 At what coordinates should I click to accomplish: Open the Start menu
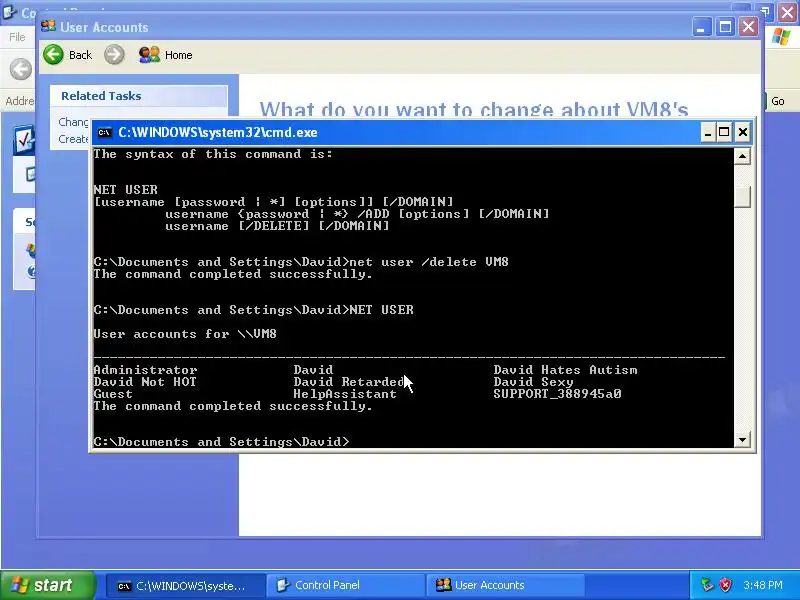(x=47, y=585)
